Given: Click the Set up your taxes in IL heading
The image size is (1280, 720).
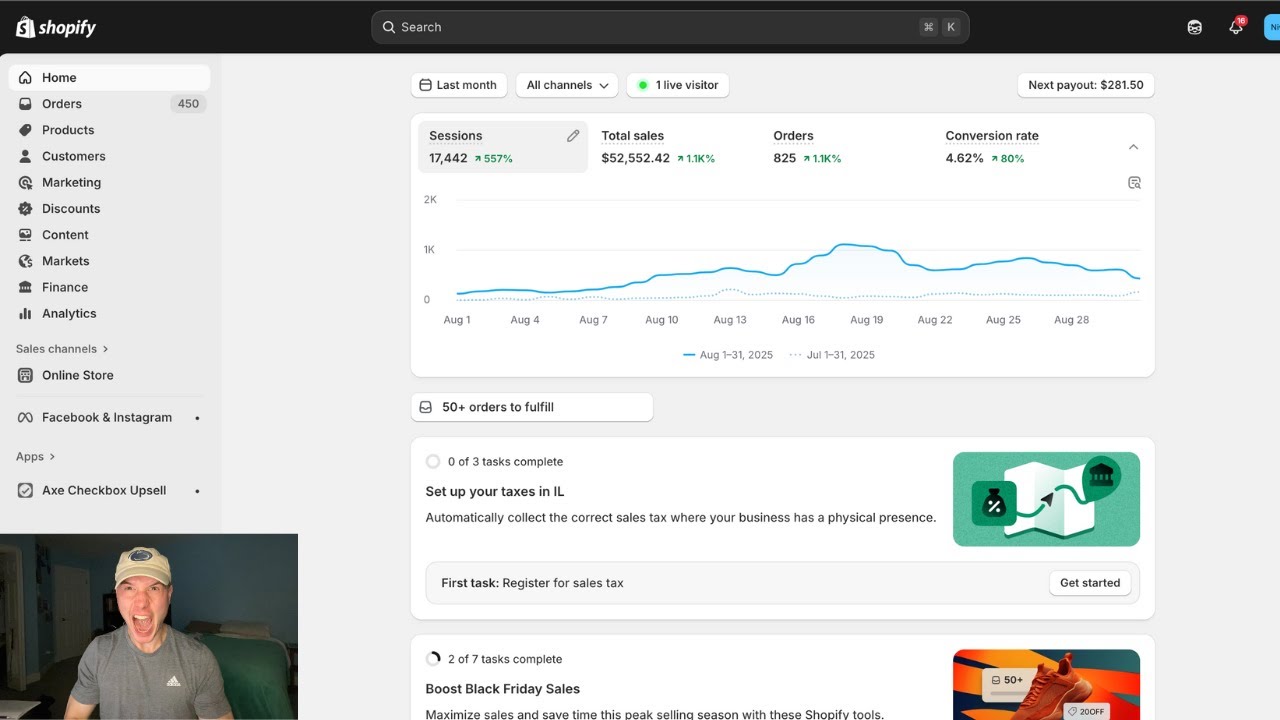Looking at the screenshot, I should [495, 492].
